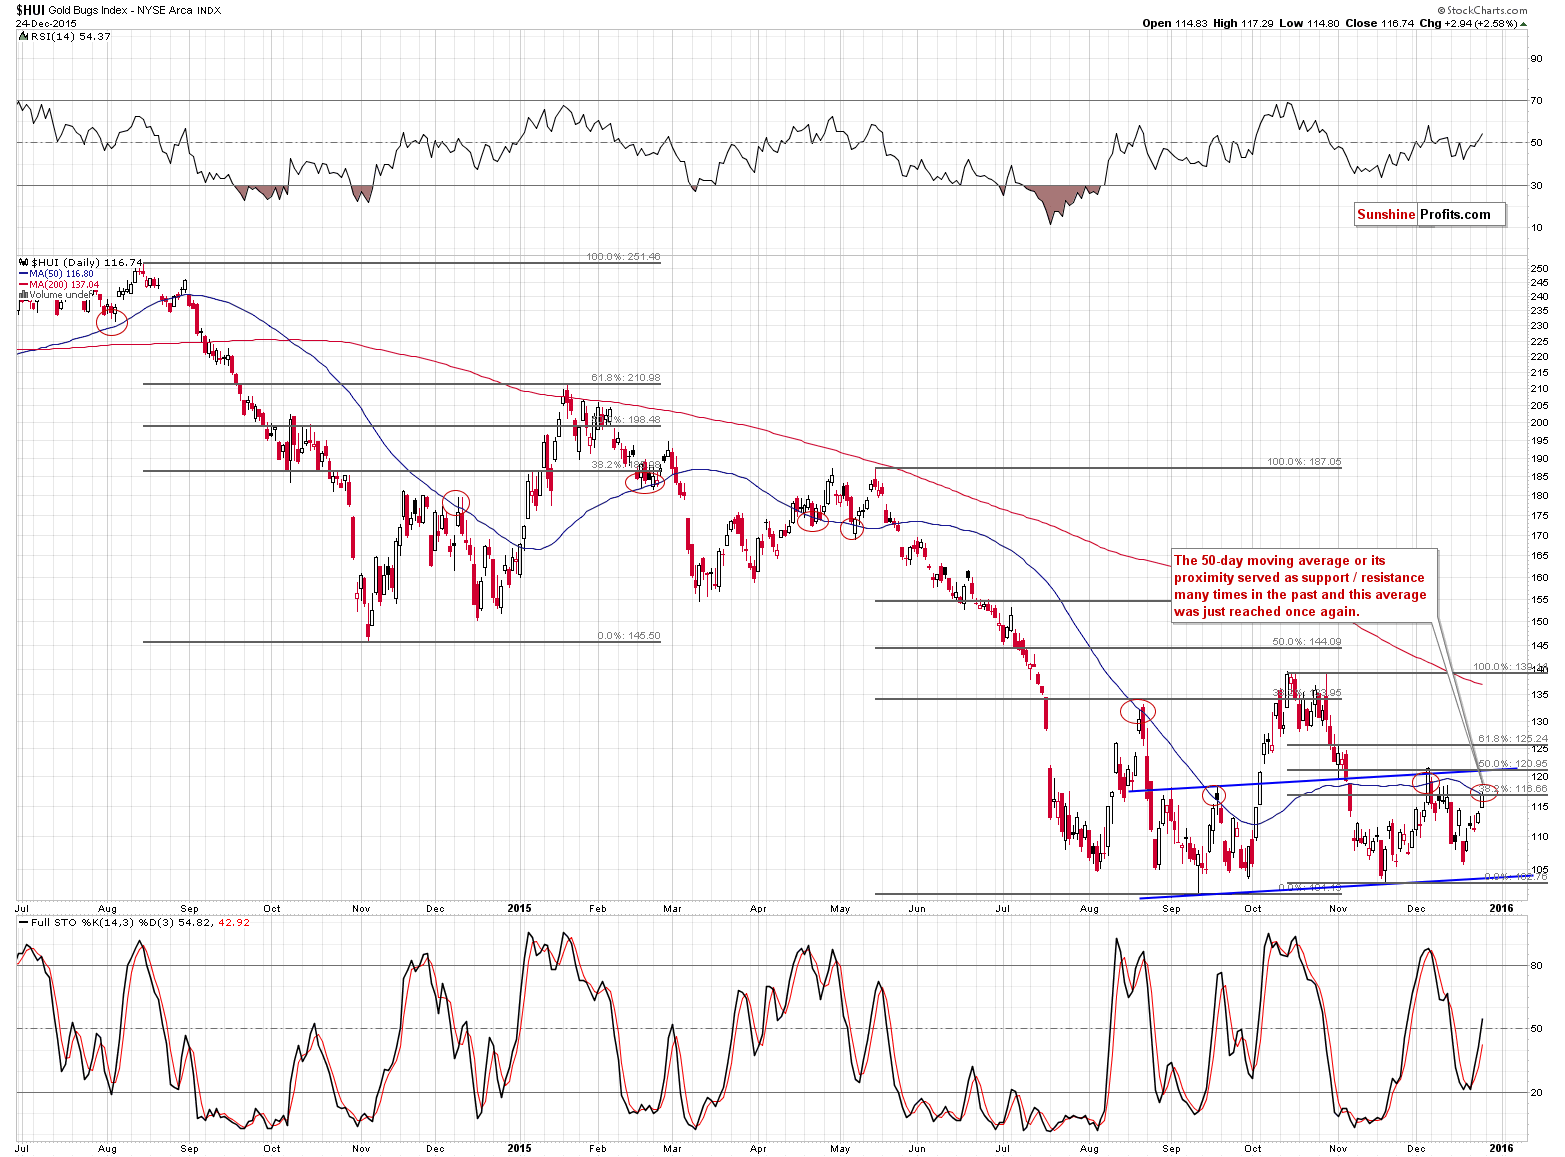Click the 30 level on the RSI axis

tap(1536, 185)
